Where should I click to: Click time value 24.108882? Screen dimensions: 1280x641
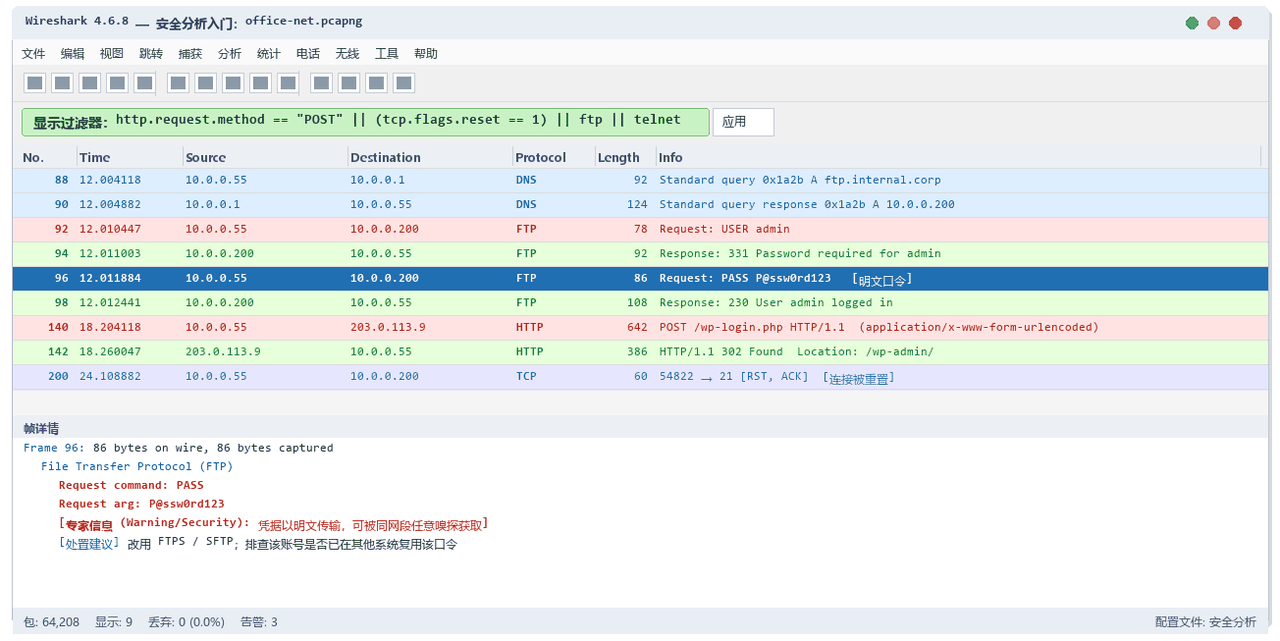pyautogui.click(x=110, y=376)
